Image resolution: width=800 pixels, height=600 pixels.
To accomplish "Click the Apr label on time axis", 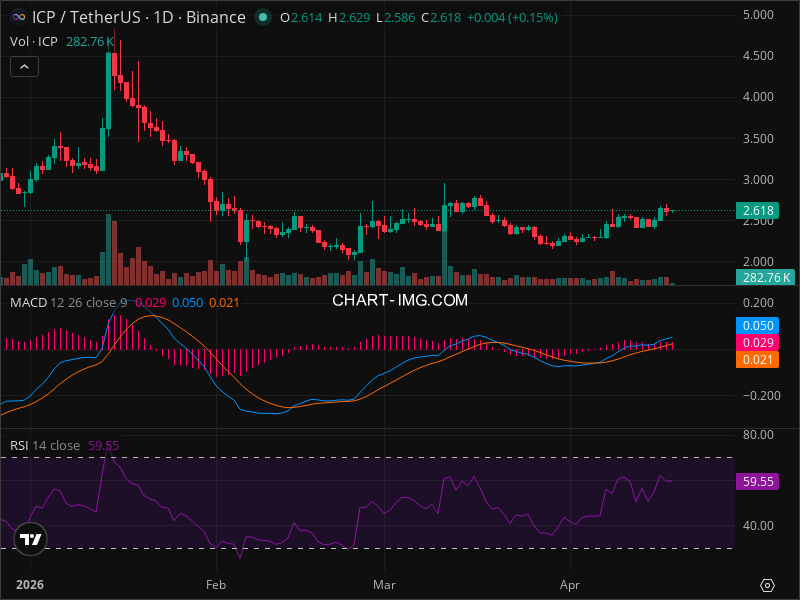I will 569,585.
